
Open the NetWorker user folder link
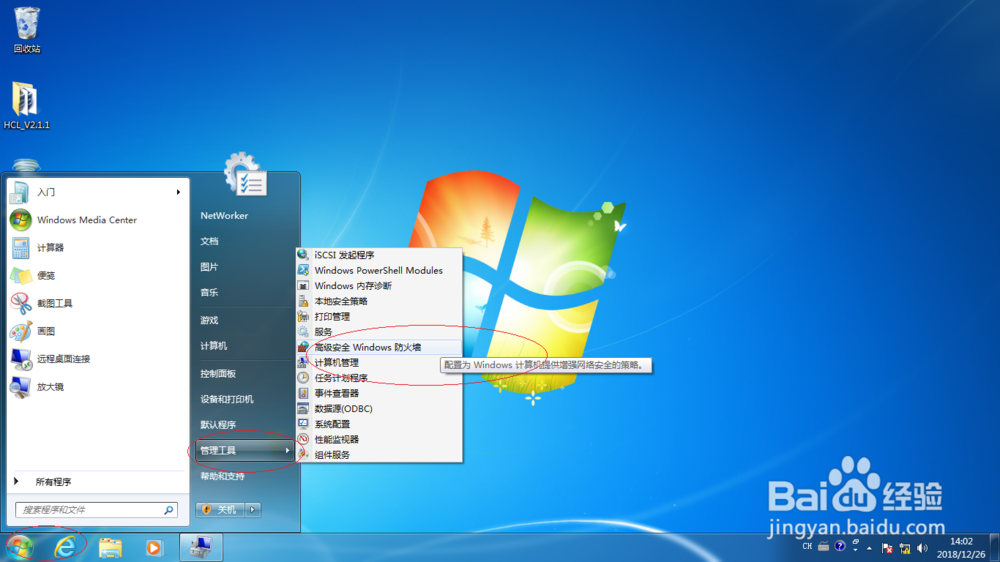(224, 216)
